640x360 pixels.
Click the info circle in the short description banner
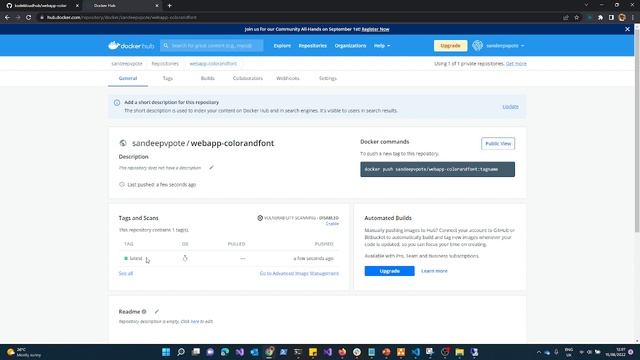117,102
